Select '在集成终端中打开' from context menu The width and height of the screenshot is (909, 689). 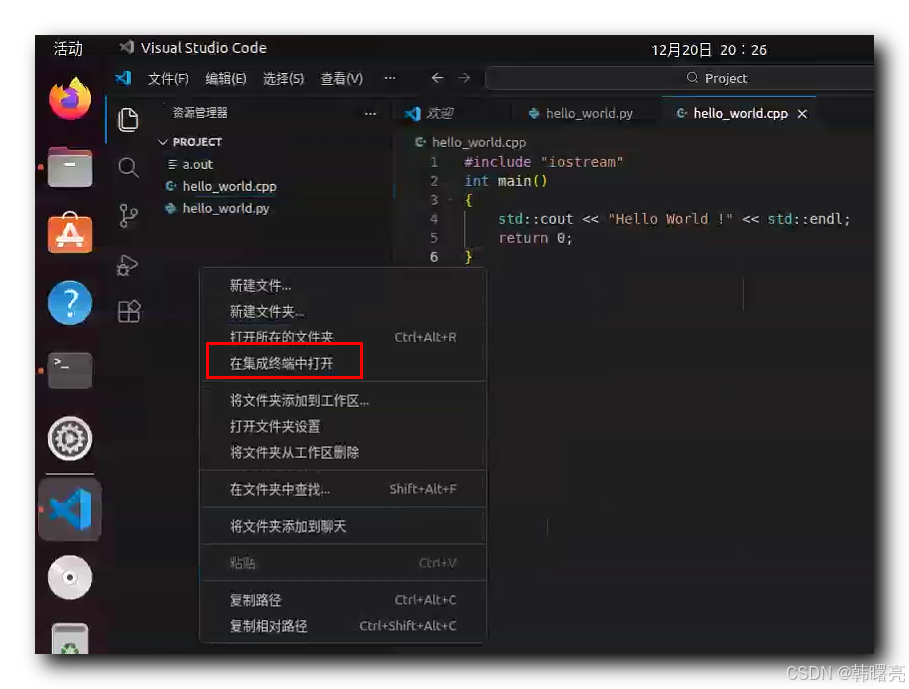click(x=282, y=364)
